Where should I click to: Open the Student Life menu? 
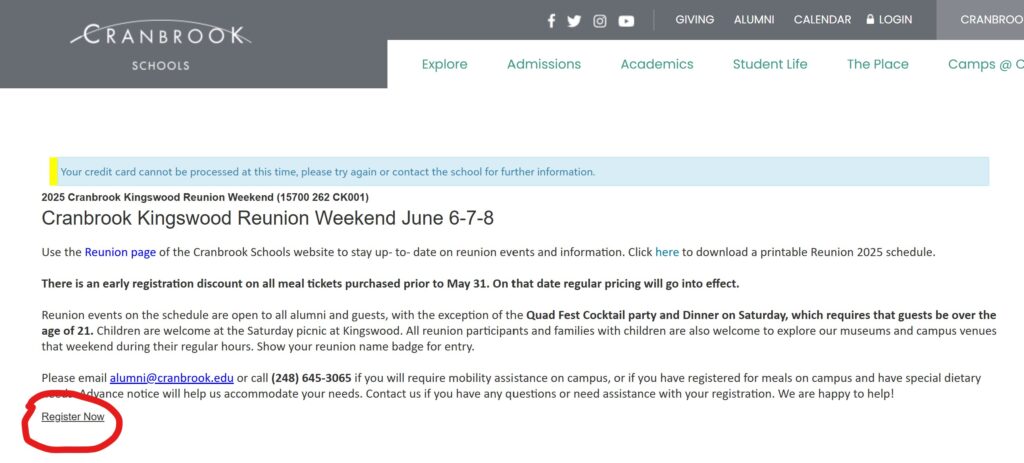point(770,64)
